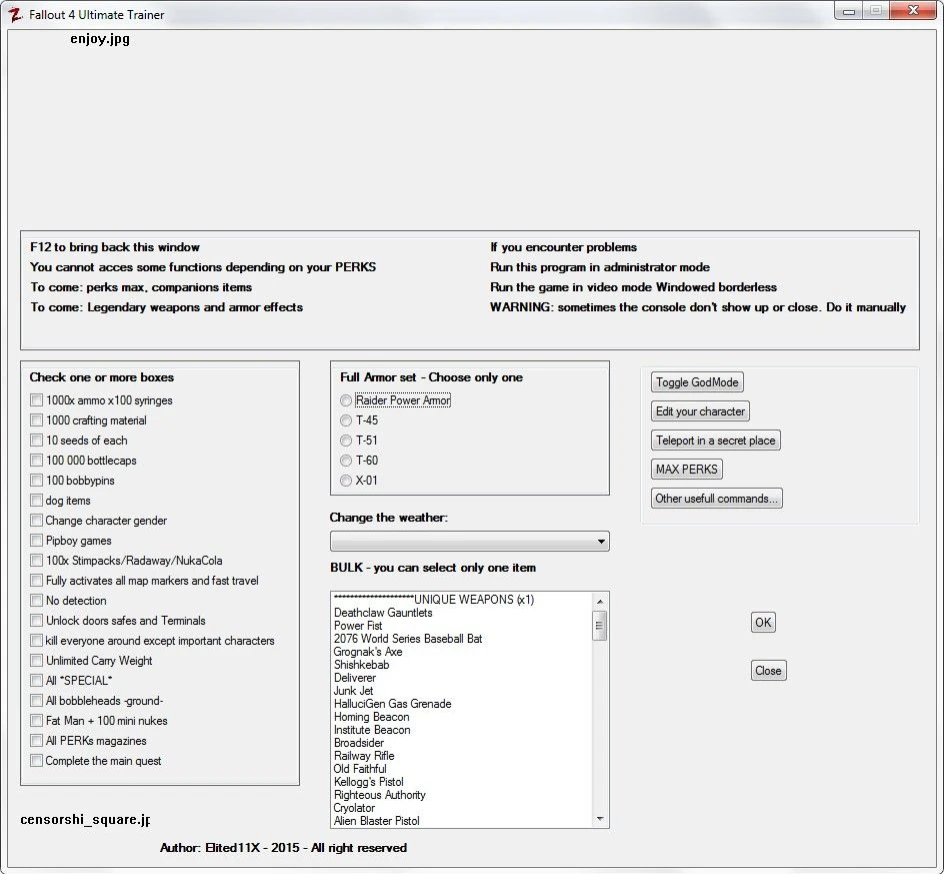The width and height of the screenshot is (944, 874).
Task: Click the Toggle GodMode button
Action: (697, 382)
